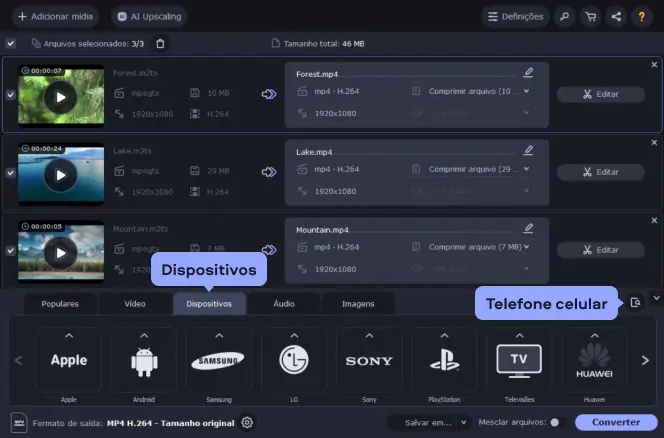Click Editar for Lake.mp4
The width and height of the screenshot is (664, 438).
point(600,172)
